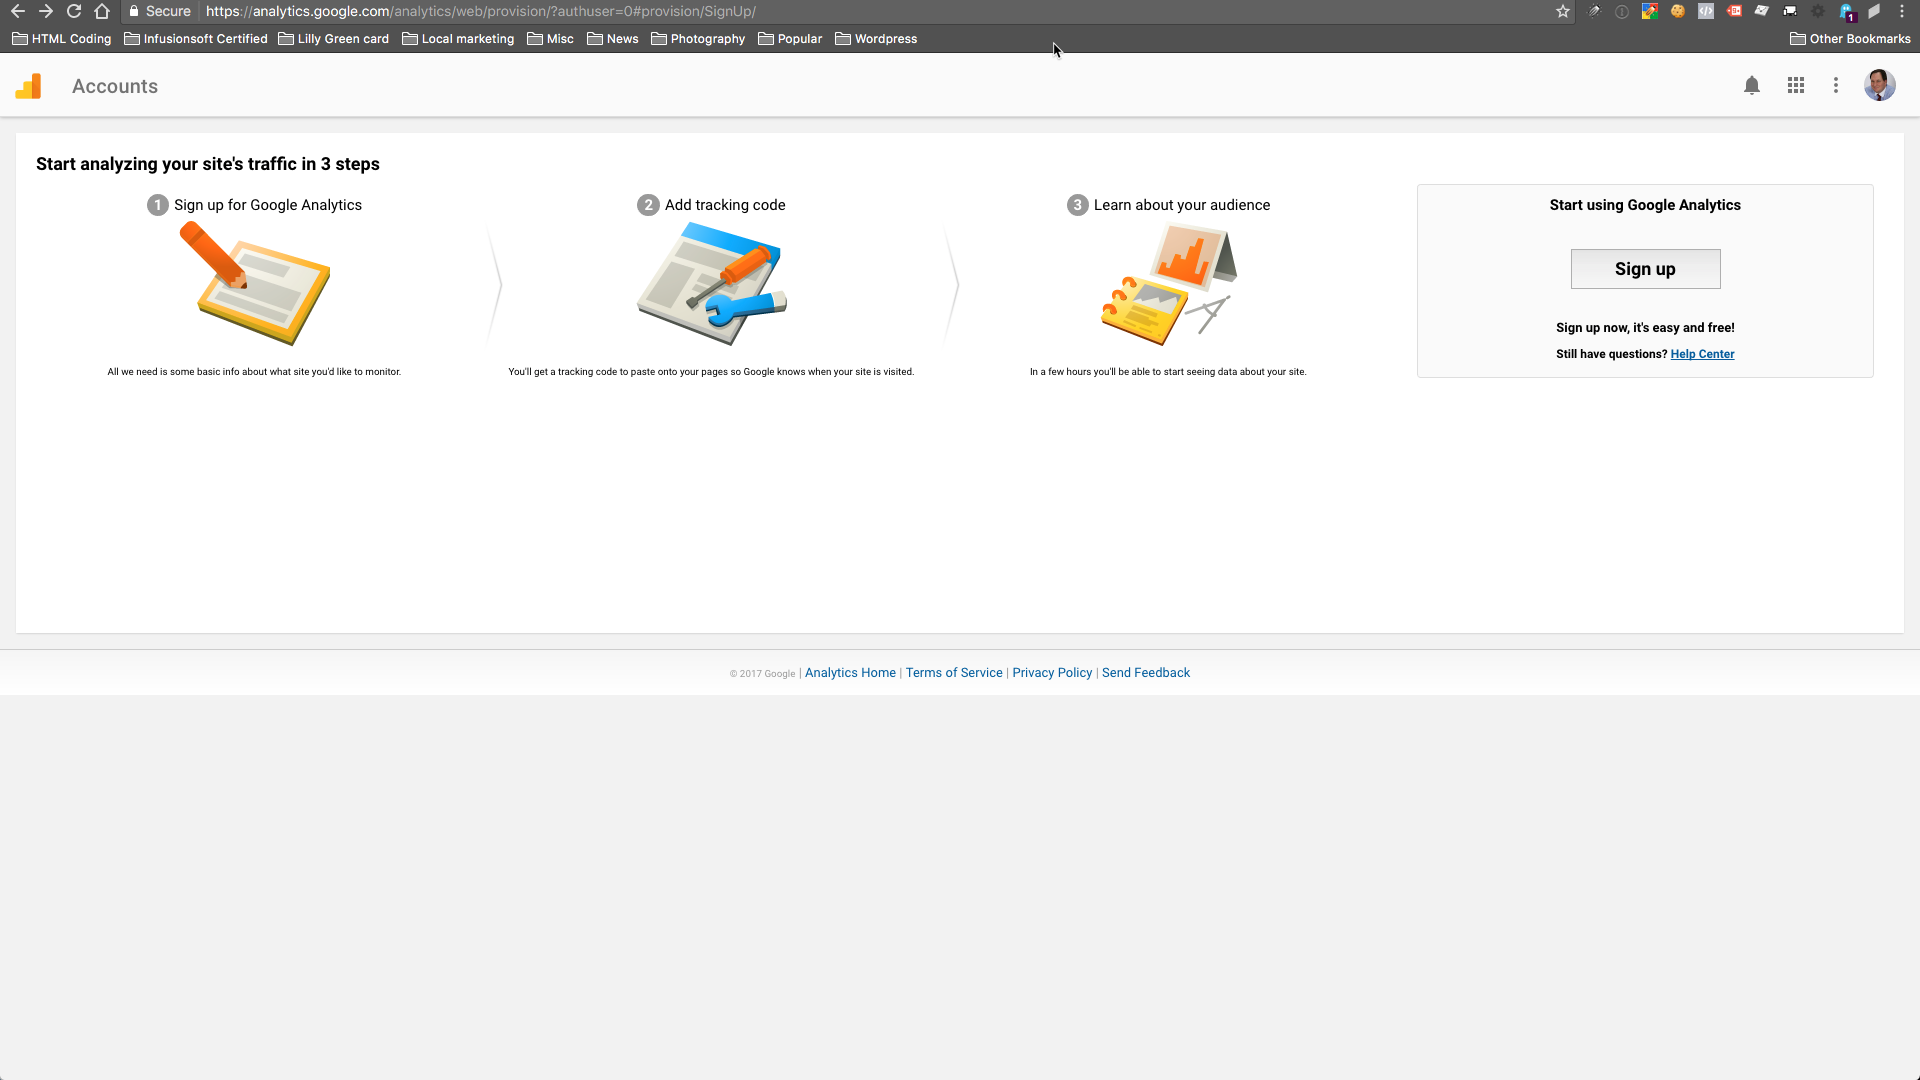Open the grey parallelogram extension icon

(1874, 11)
